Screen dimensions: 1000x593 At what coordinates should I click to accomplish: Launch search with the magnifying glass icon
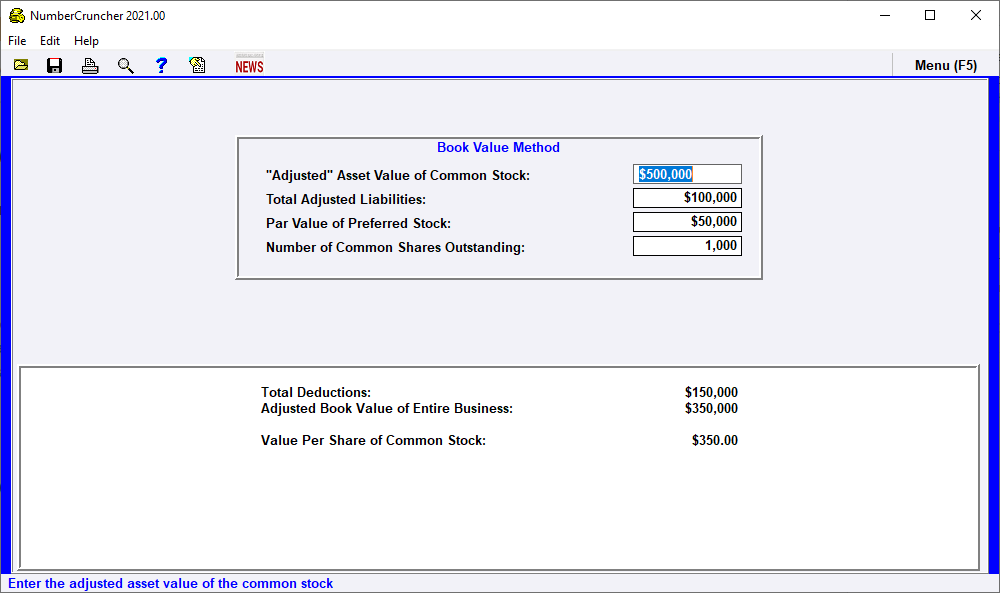click(x=126, y=65)
